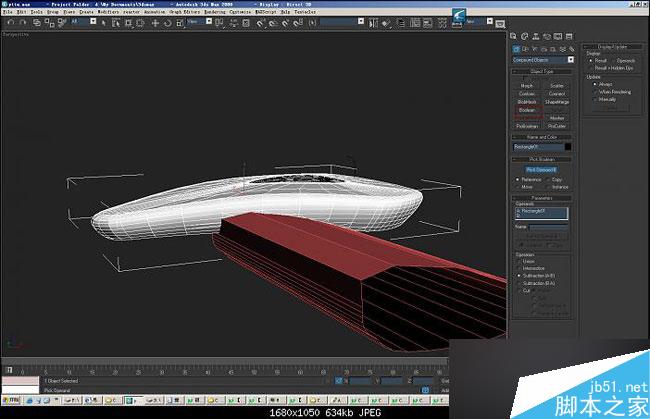Select the Move radio option

tap(524, 187)
